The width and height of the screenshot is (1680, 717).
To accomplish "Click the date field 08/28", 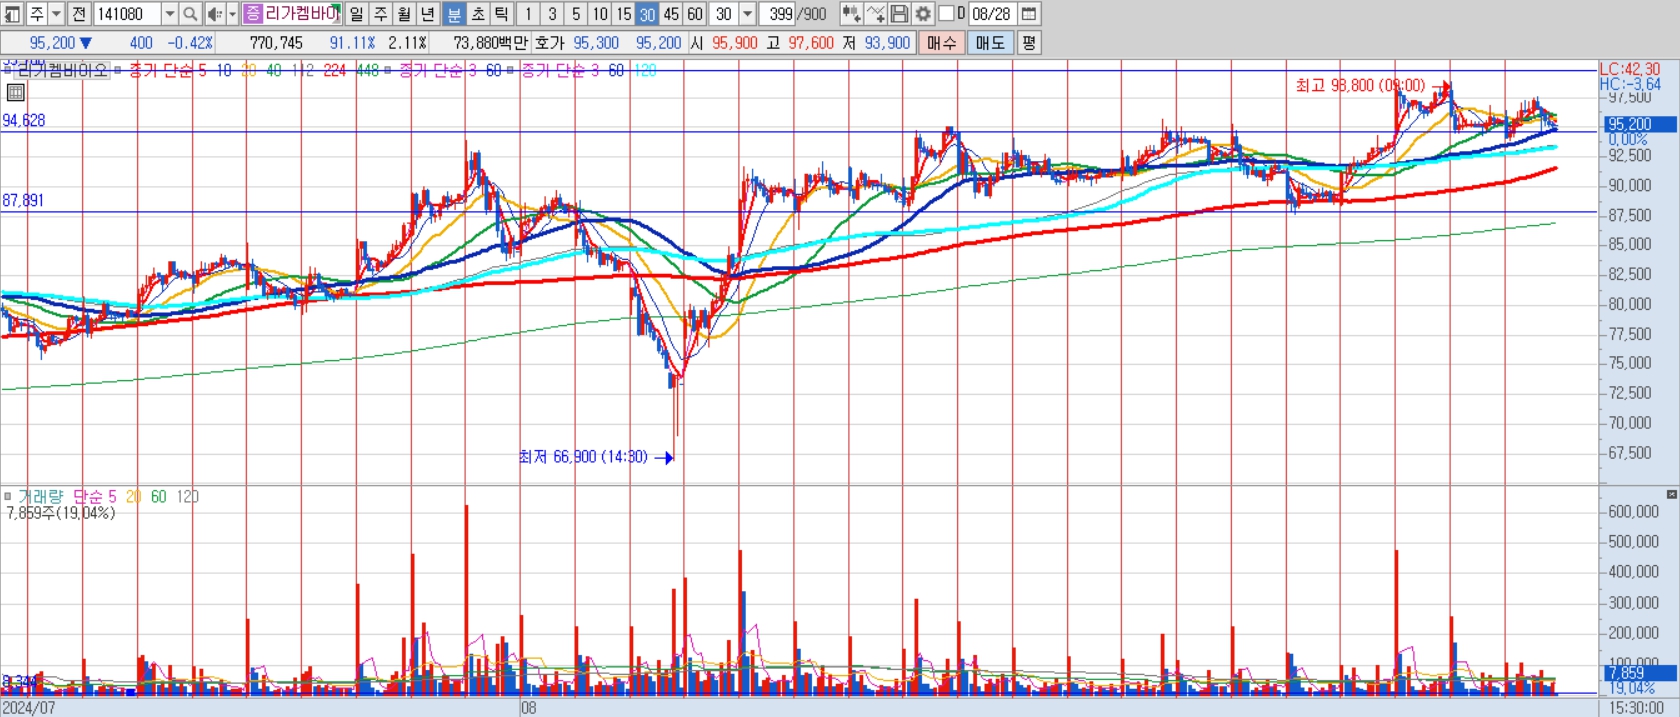I will coord(991,14).
